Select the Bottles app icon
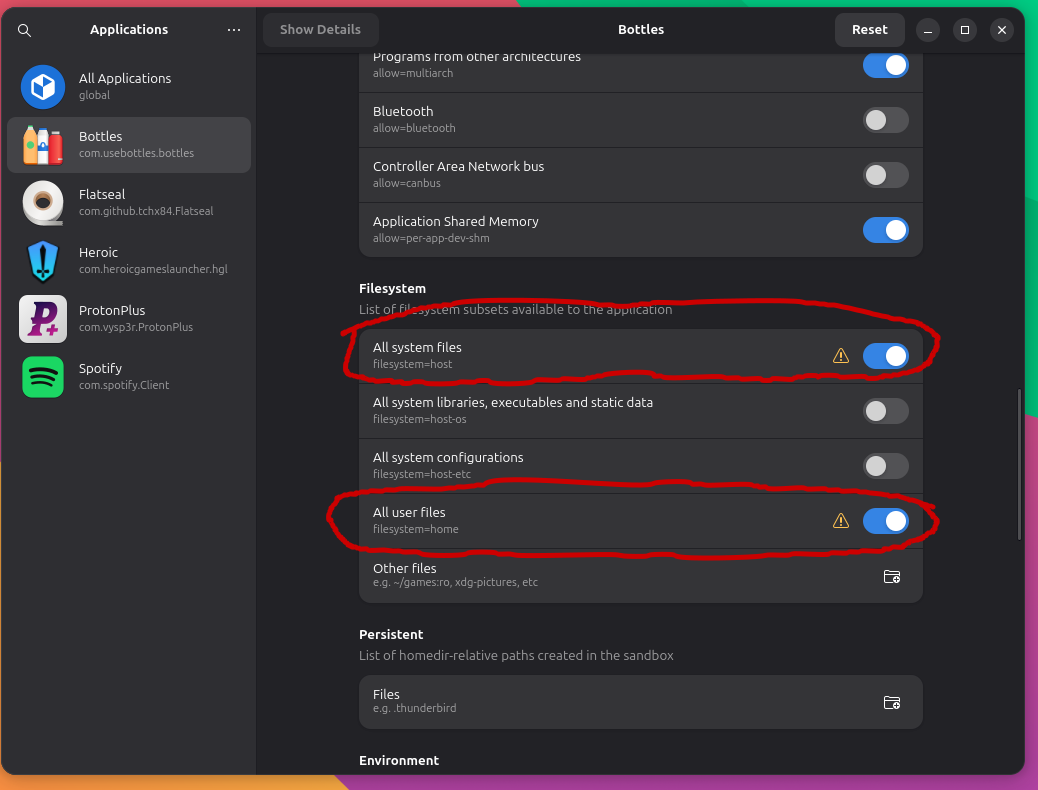Viewport: 1038px width, 790px height. [x=43, y=145]
